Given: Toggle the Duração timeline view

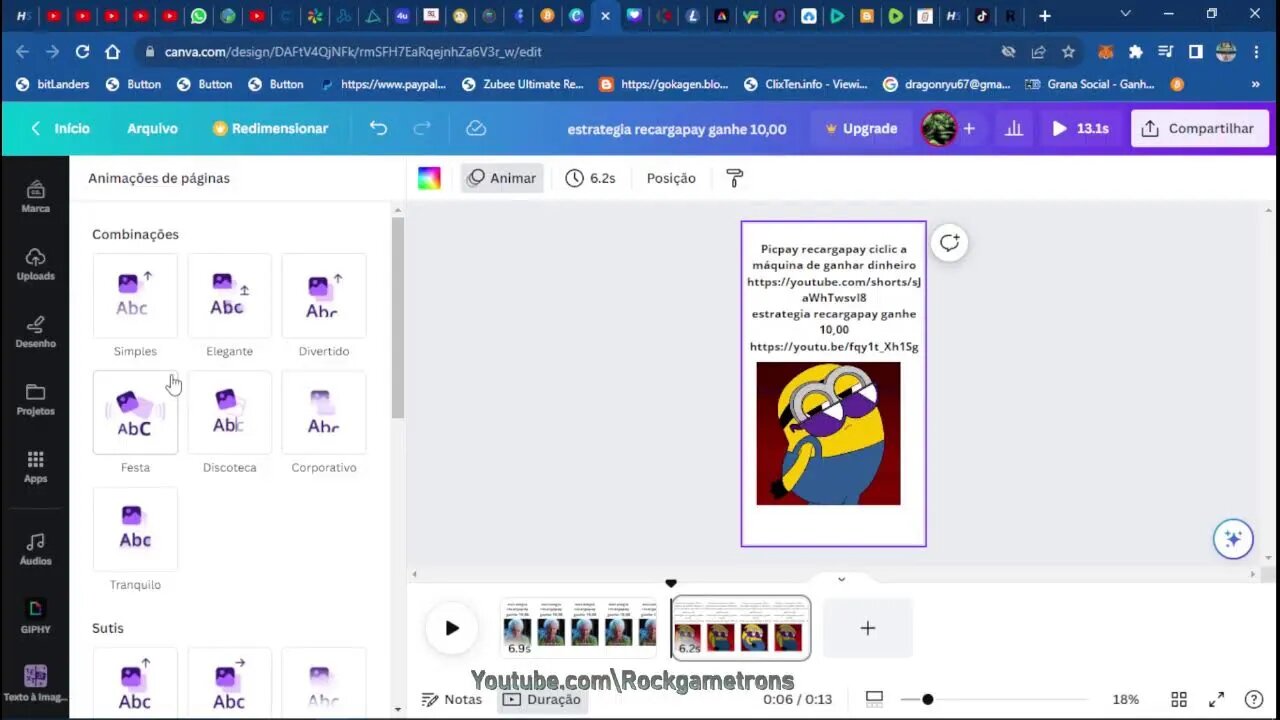Looking at the screenshot, I should 541,699.
